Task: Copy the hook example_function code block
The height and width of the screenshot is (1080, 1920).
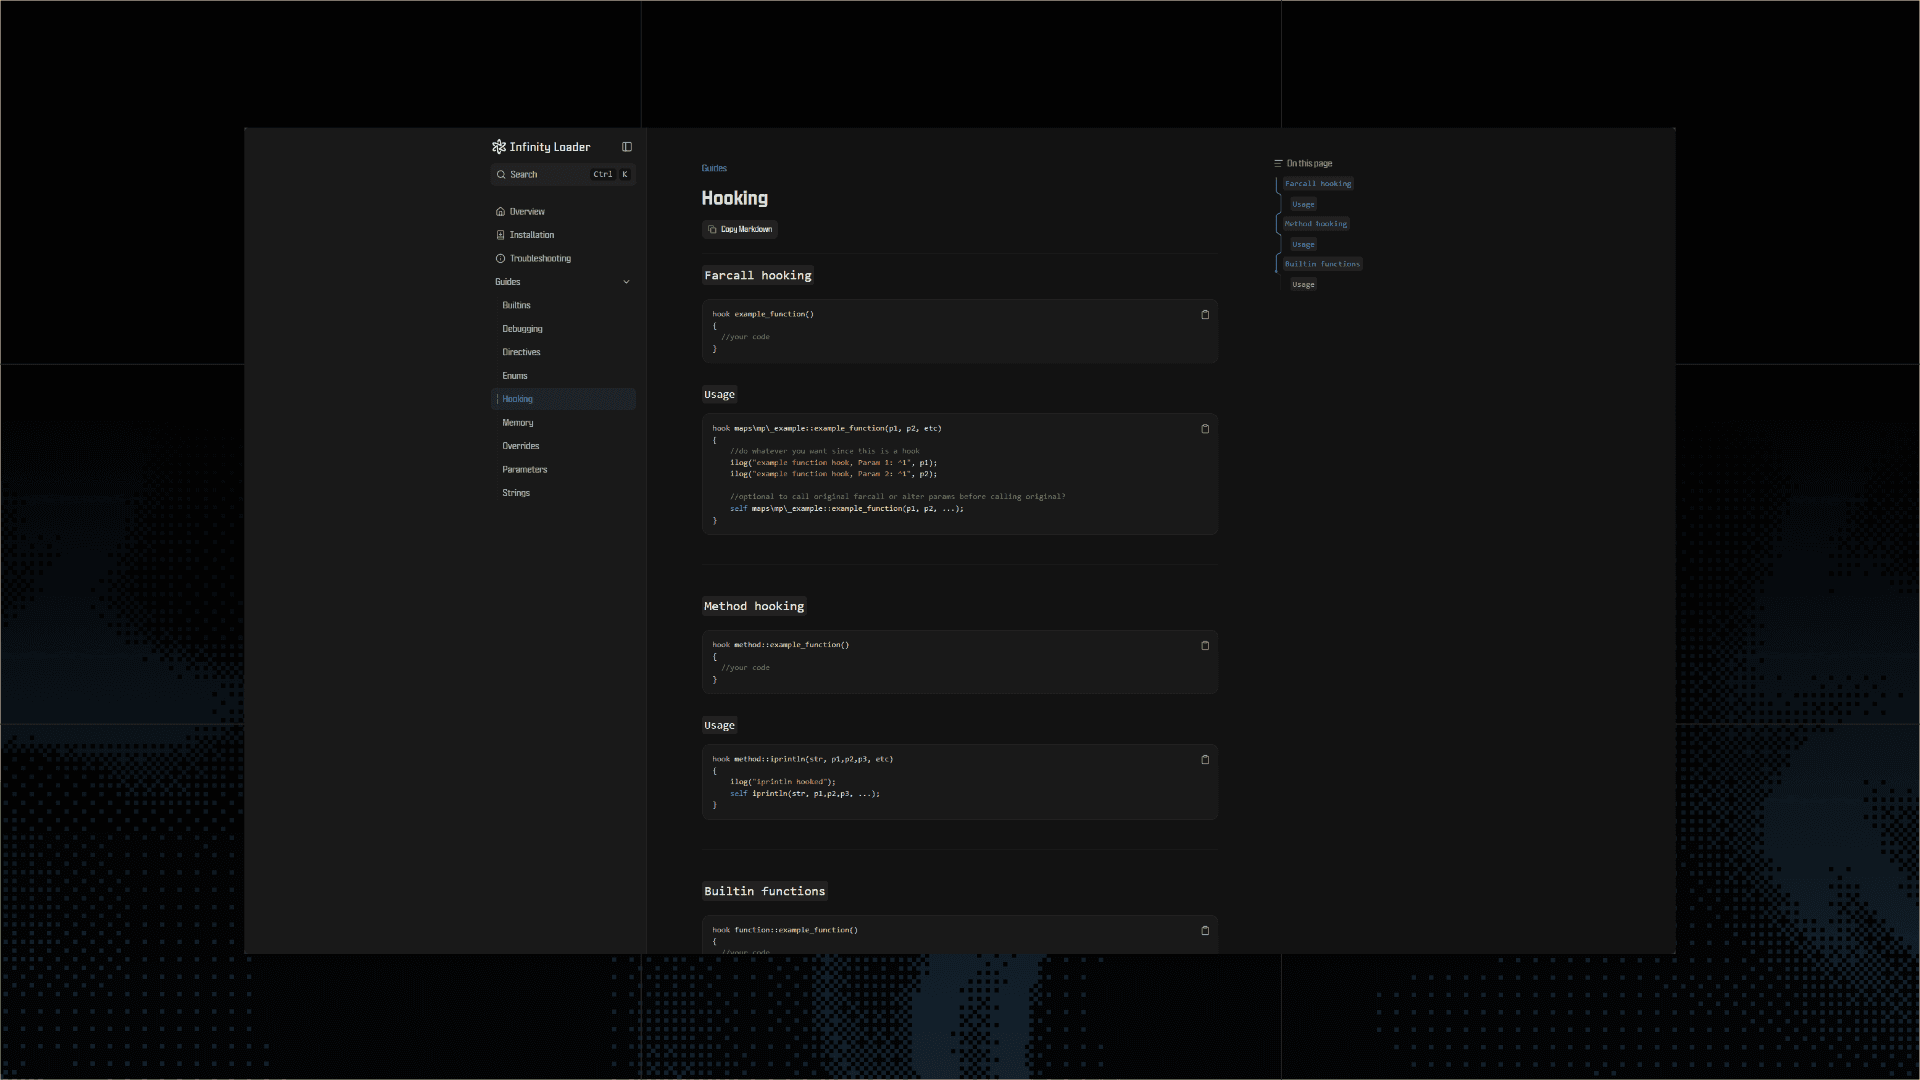Action: (x=1205, y=315)
